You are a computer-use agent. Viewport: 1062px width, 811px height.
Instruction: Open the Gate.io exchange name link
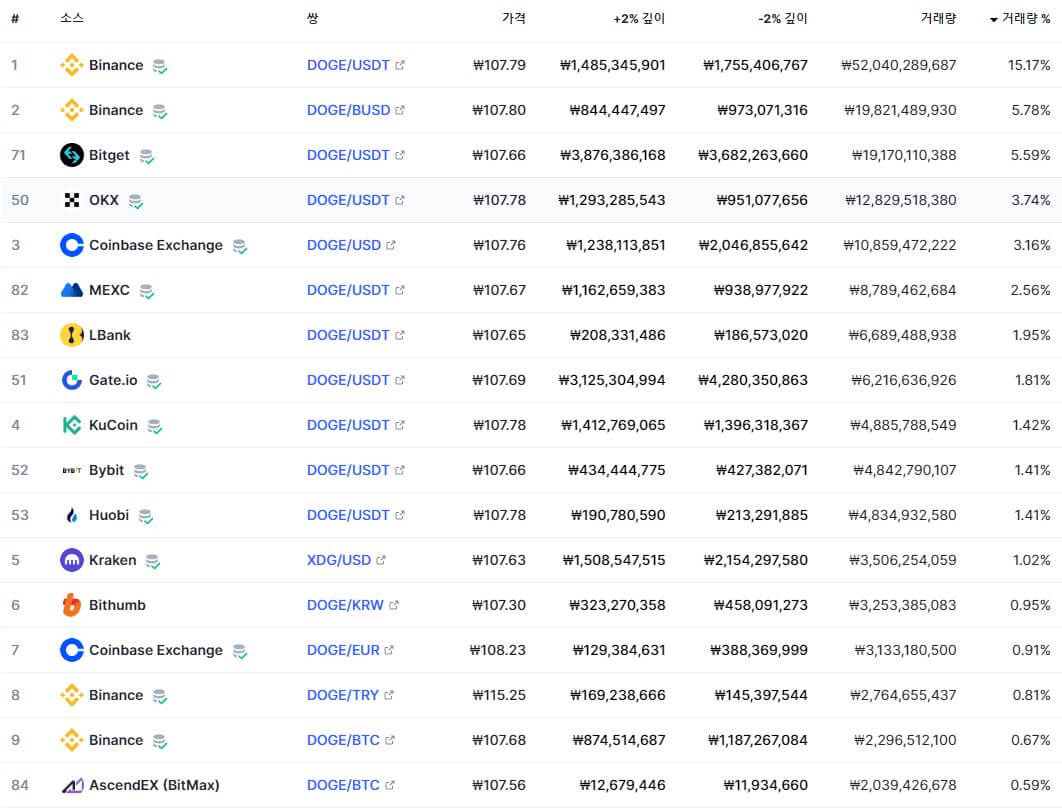click(113, 380)
